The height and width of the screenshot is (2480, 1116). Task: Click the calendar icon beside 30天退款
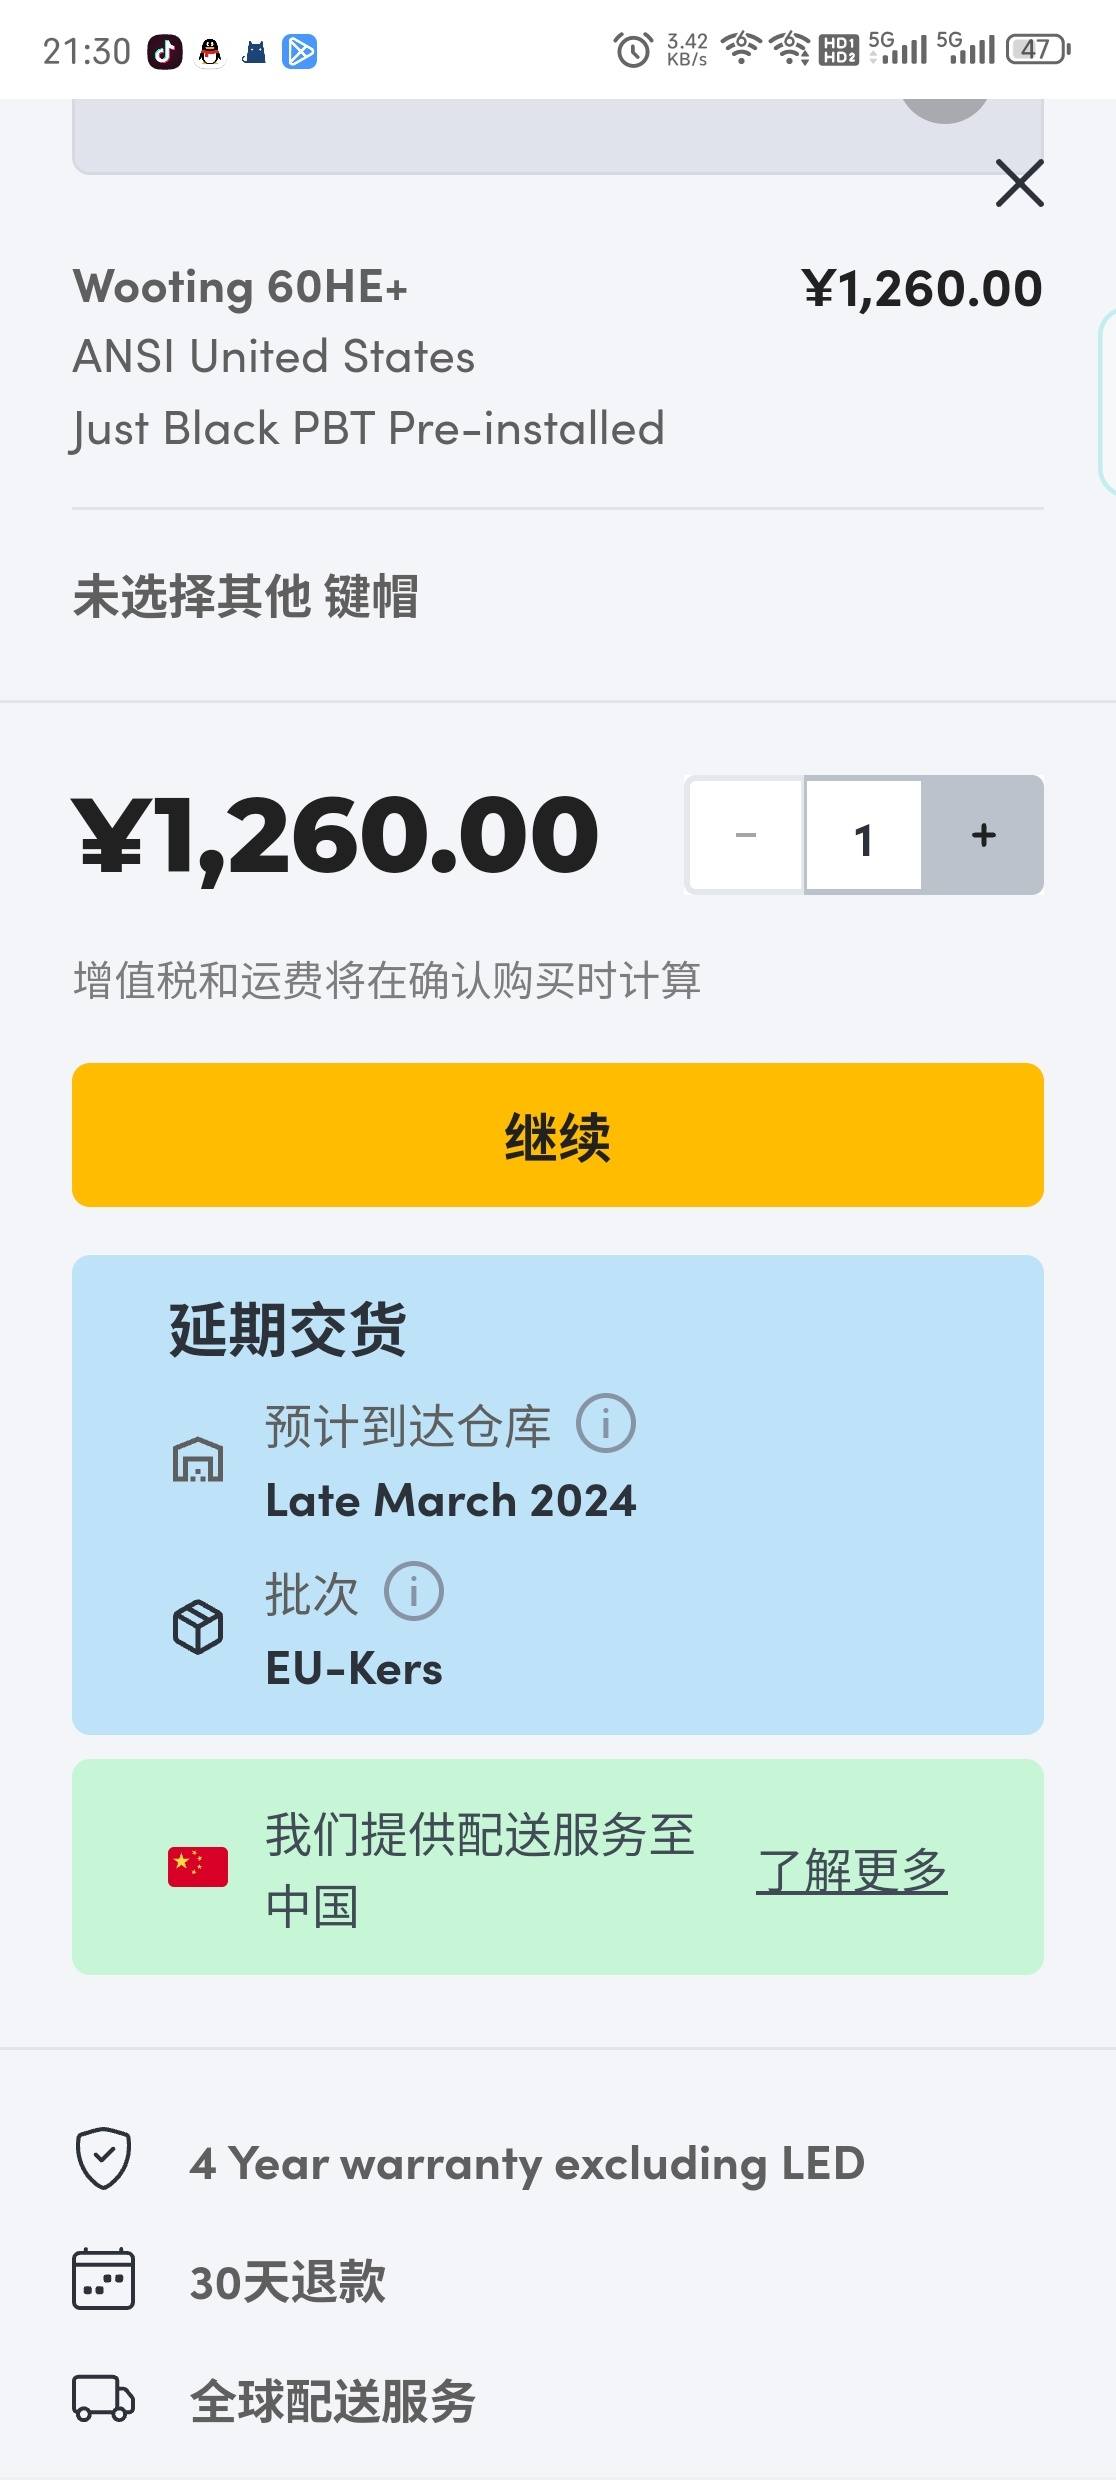[x=103, y=2279]
